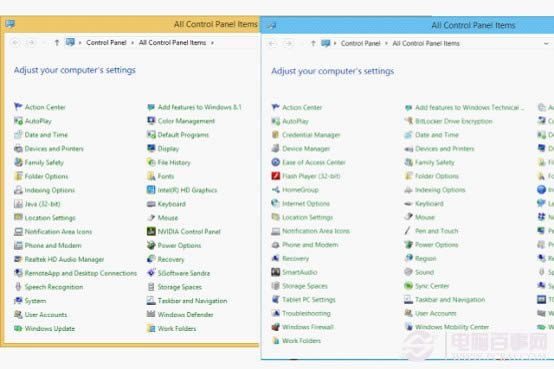The height and width of the screenshot is (369, 554).
Task: Open the Windows Update link
Action: (x=50, y=329)
